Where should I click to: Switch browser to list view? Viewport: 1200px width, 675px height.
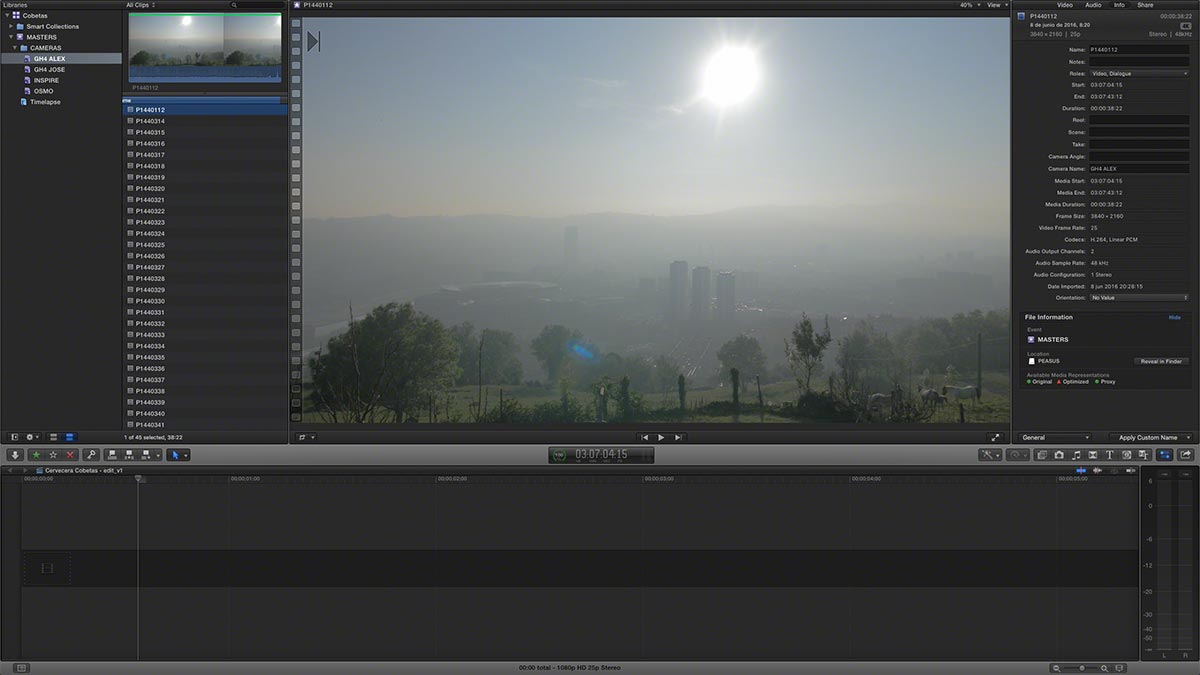(68, 437)
